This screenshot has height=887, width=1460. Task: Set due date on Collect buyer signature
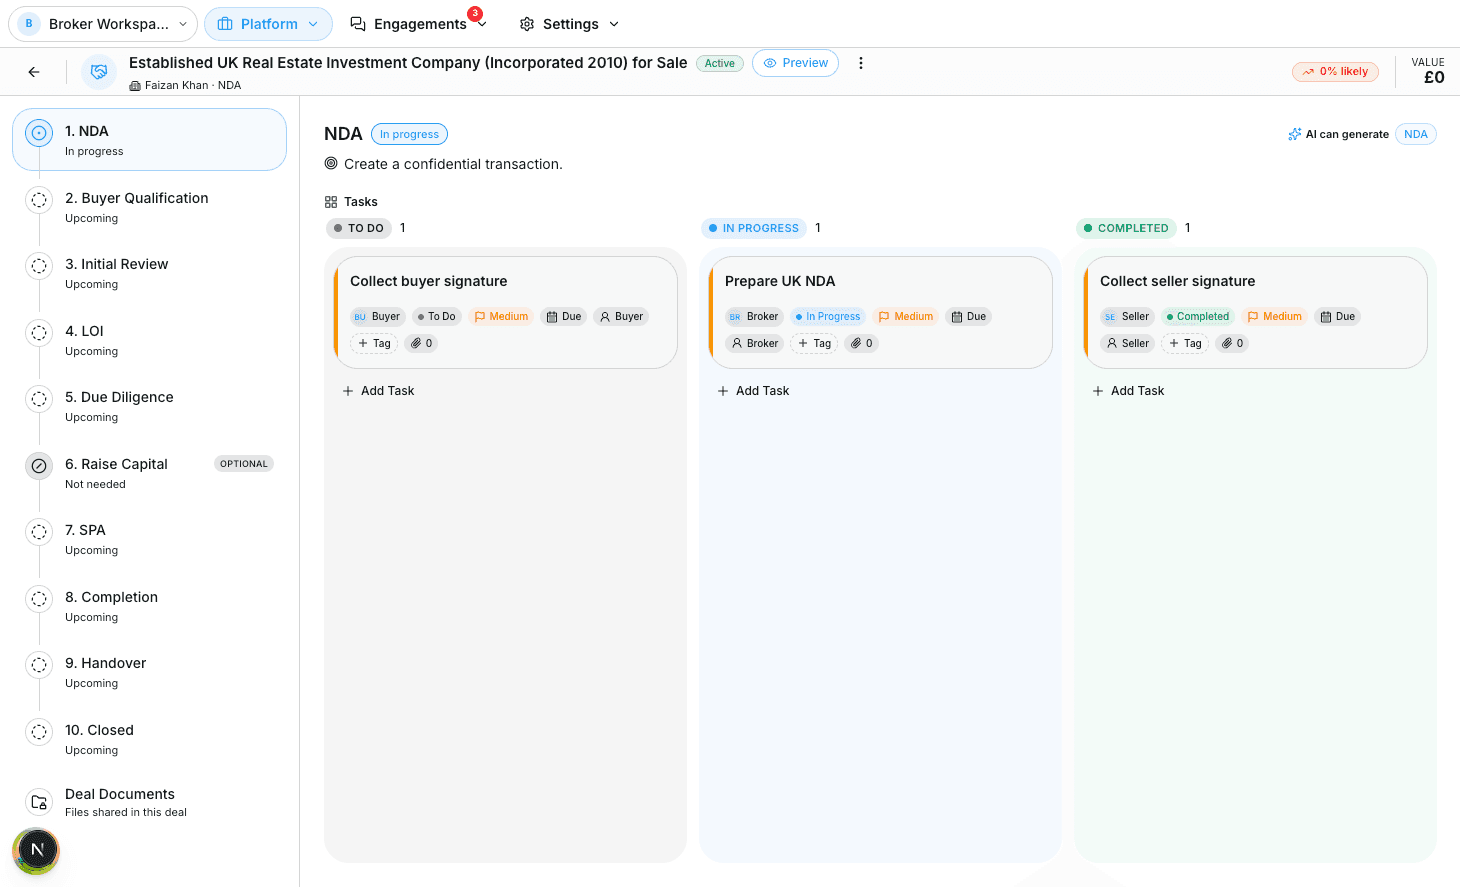pyautogui.click(x=564, y=316)
